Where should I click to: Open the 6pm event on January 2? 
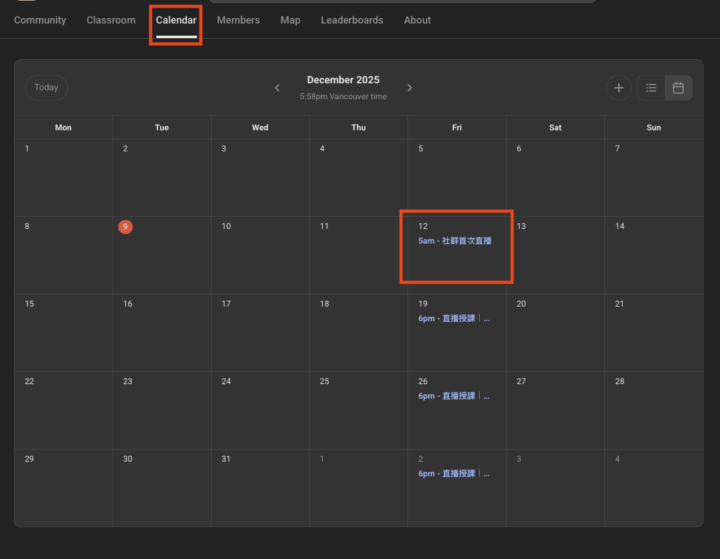[454, 474]
